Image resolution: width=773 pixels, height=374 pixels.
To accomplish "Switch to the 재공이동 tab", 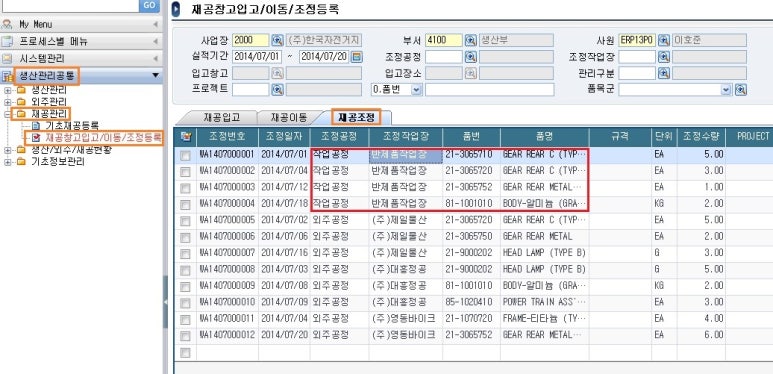I will coord(288,118).
